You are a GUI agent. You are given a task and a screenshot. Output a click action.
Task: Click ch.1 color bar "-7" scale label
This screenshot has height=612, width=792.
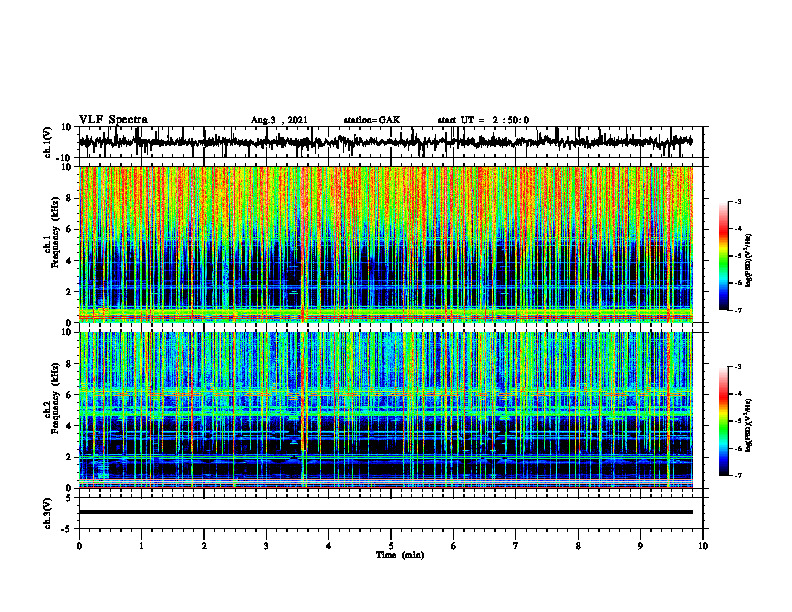[738, 310]
